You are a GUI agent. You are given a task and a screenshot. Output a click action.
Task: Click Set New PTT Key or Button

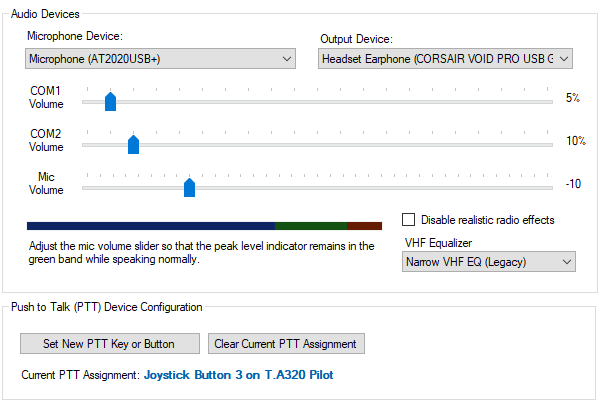pos(109,344)
